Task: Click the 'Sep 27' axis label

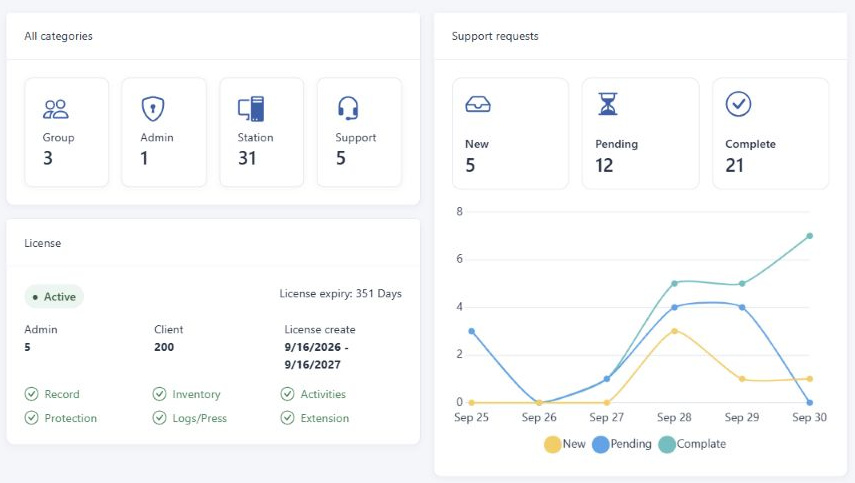Action: pyautogui.click(x=606, y=417)
